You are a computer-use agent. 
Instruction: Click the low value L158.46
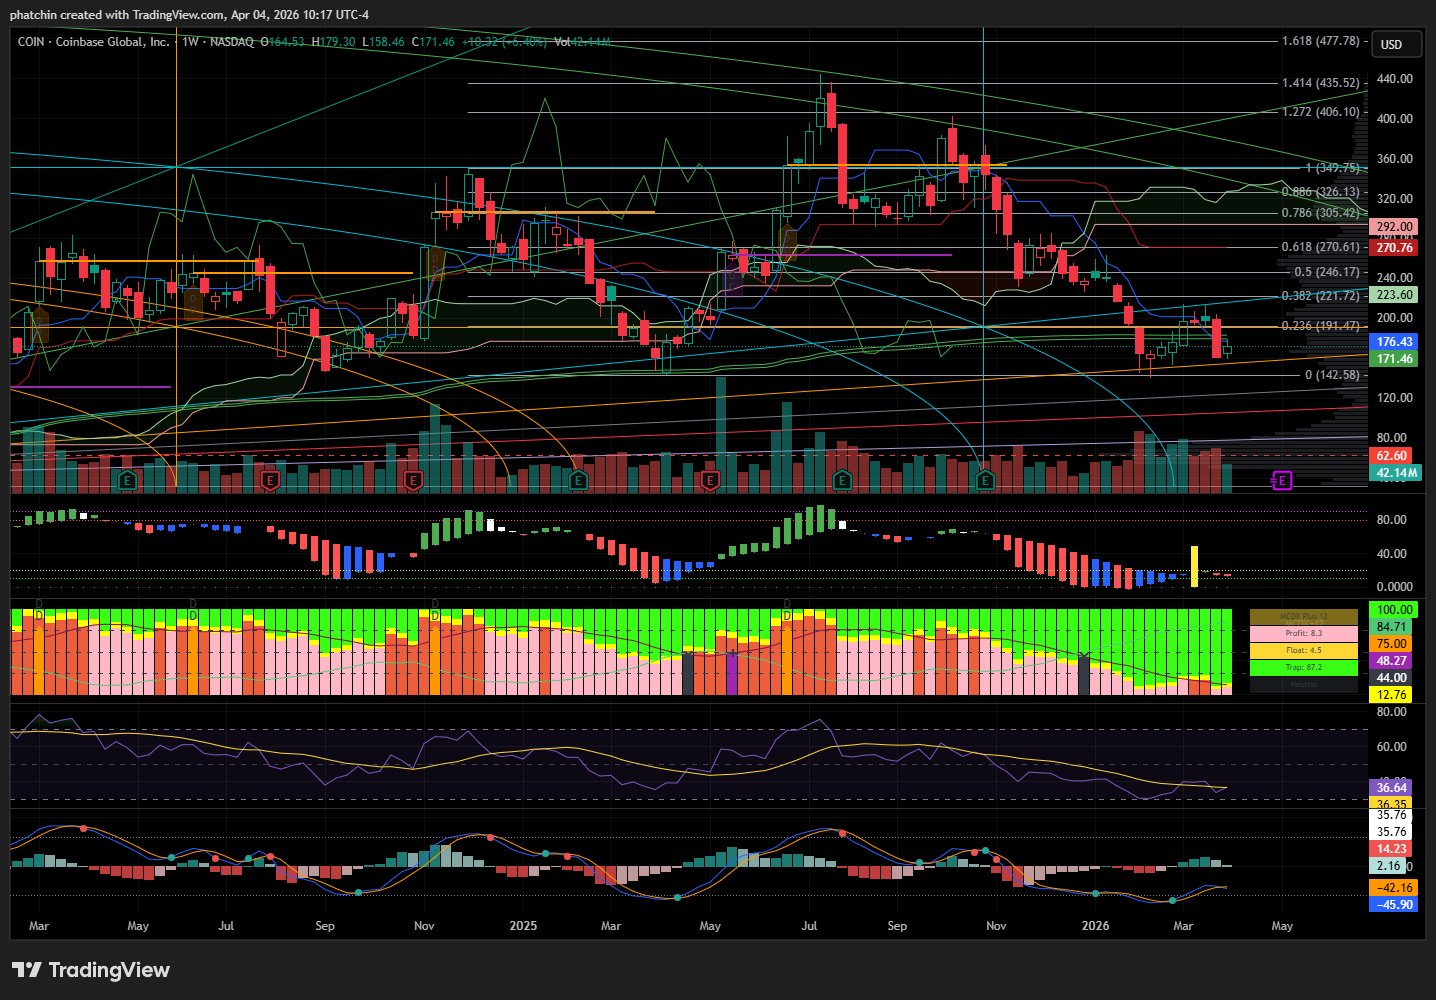(383, 42)
